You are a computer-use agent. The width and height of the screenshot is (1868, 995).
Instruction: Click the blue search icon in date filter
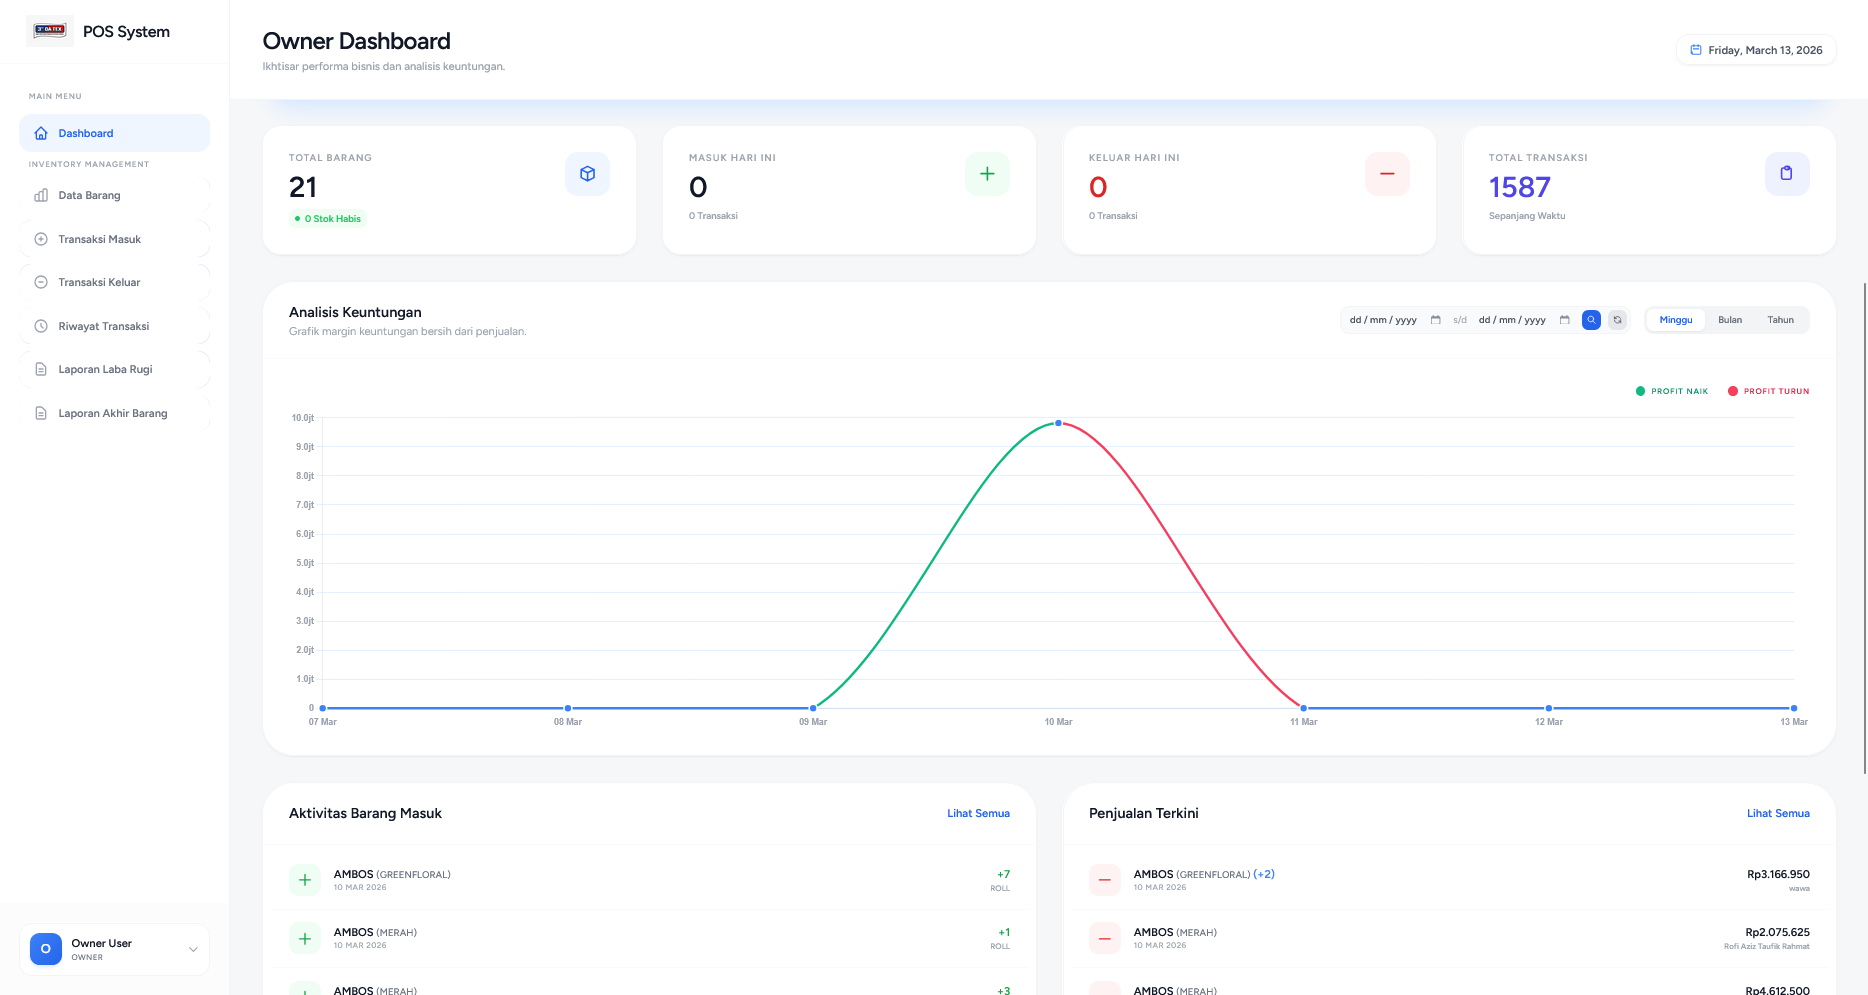click(1591, 320)
